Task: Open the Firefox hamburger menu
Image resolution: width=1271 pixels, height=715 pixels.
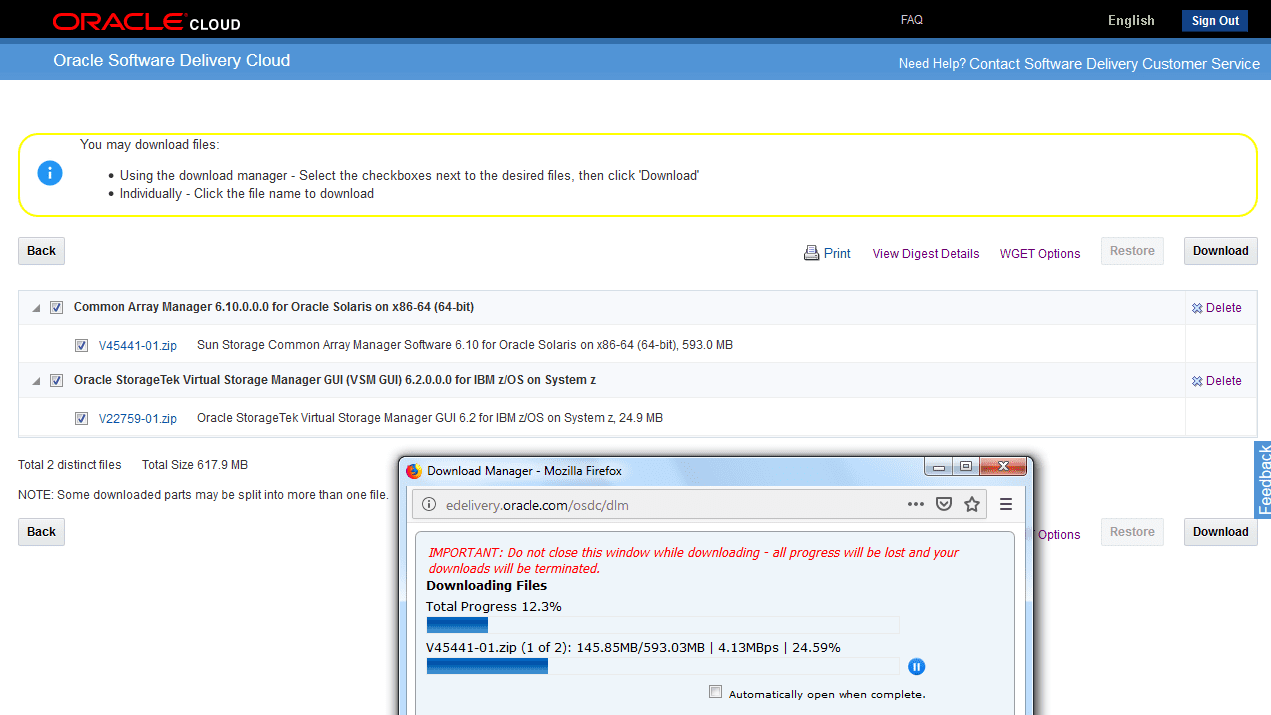Action: pos(1006,504)
